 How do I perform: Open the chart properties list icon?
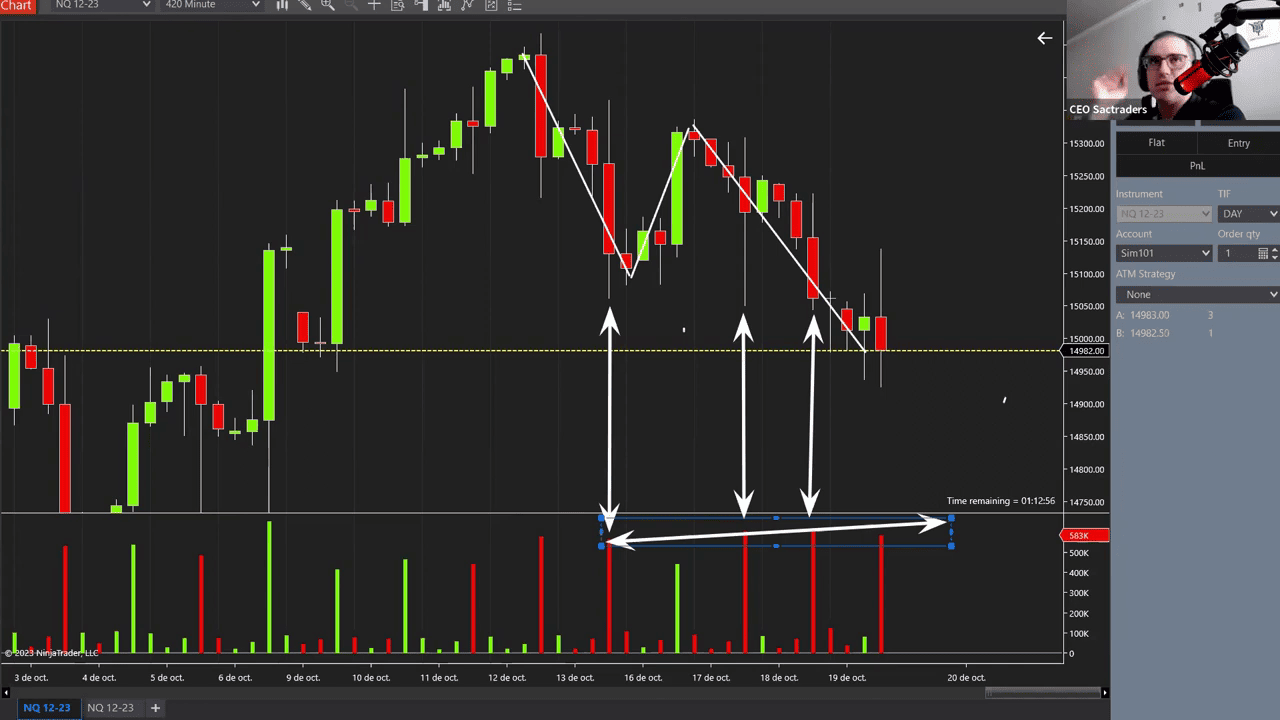514,5
